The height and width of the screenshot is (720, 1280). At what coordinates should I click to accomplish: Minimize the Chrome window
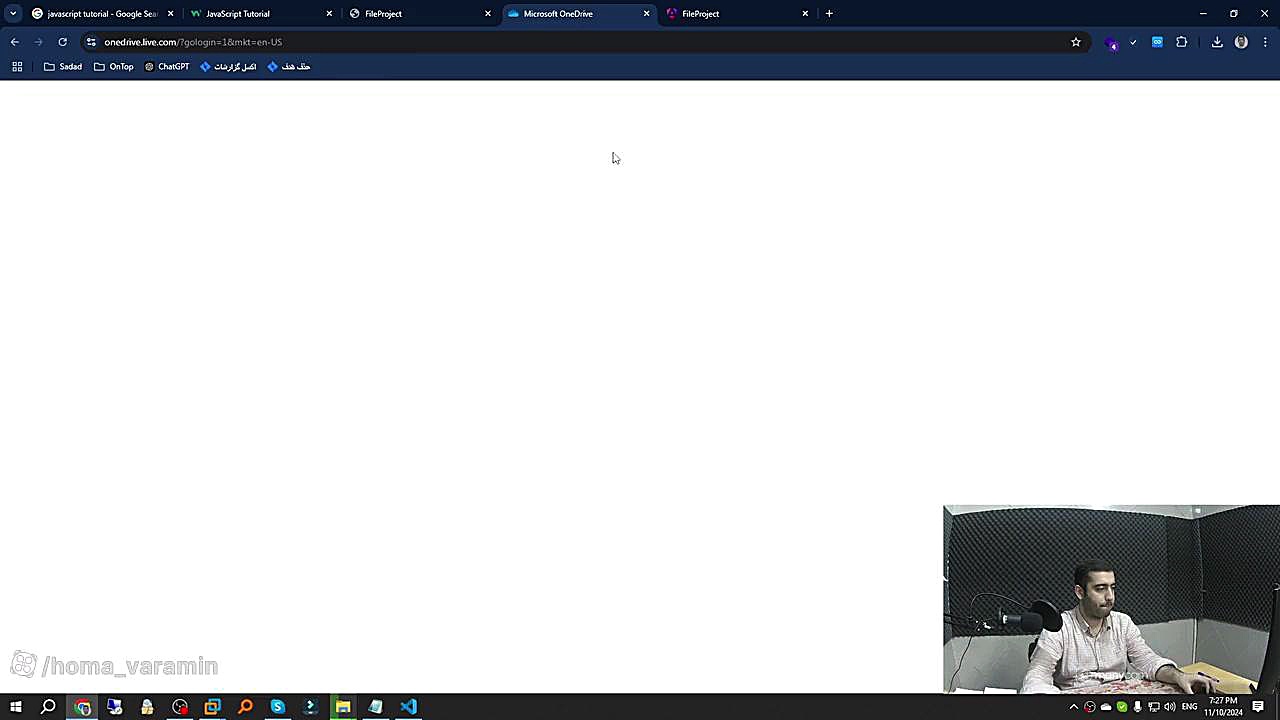1203,14
